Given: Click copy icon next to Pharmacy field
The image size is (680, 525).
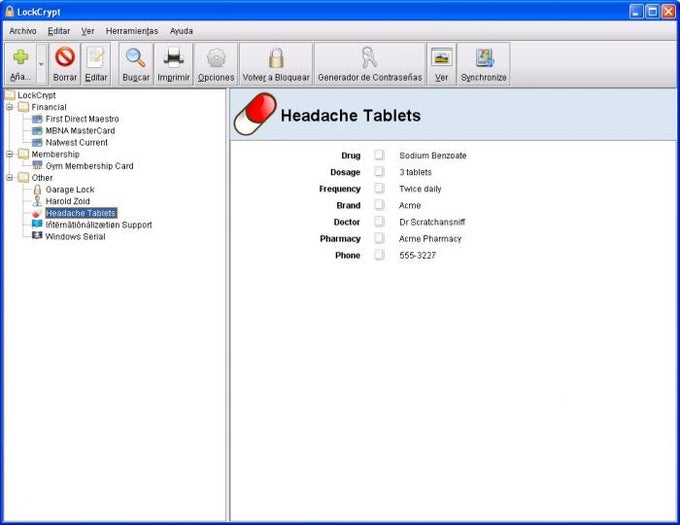Looking at the screenshot, I should [379, 238].
